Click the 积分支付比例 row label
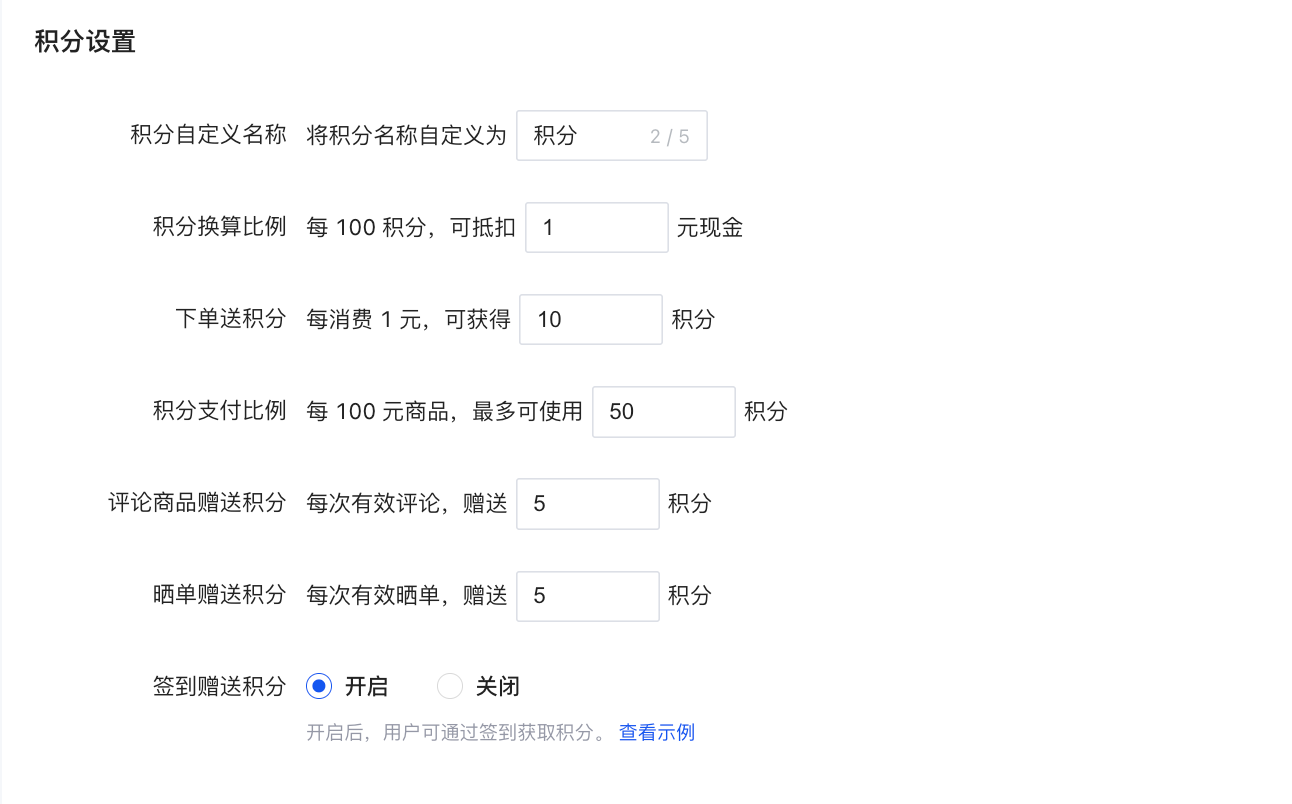This screenshot has height=804, width=1292. point(219,412)
